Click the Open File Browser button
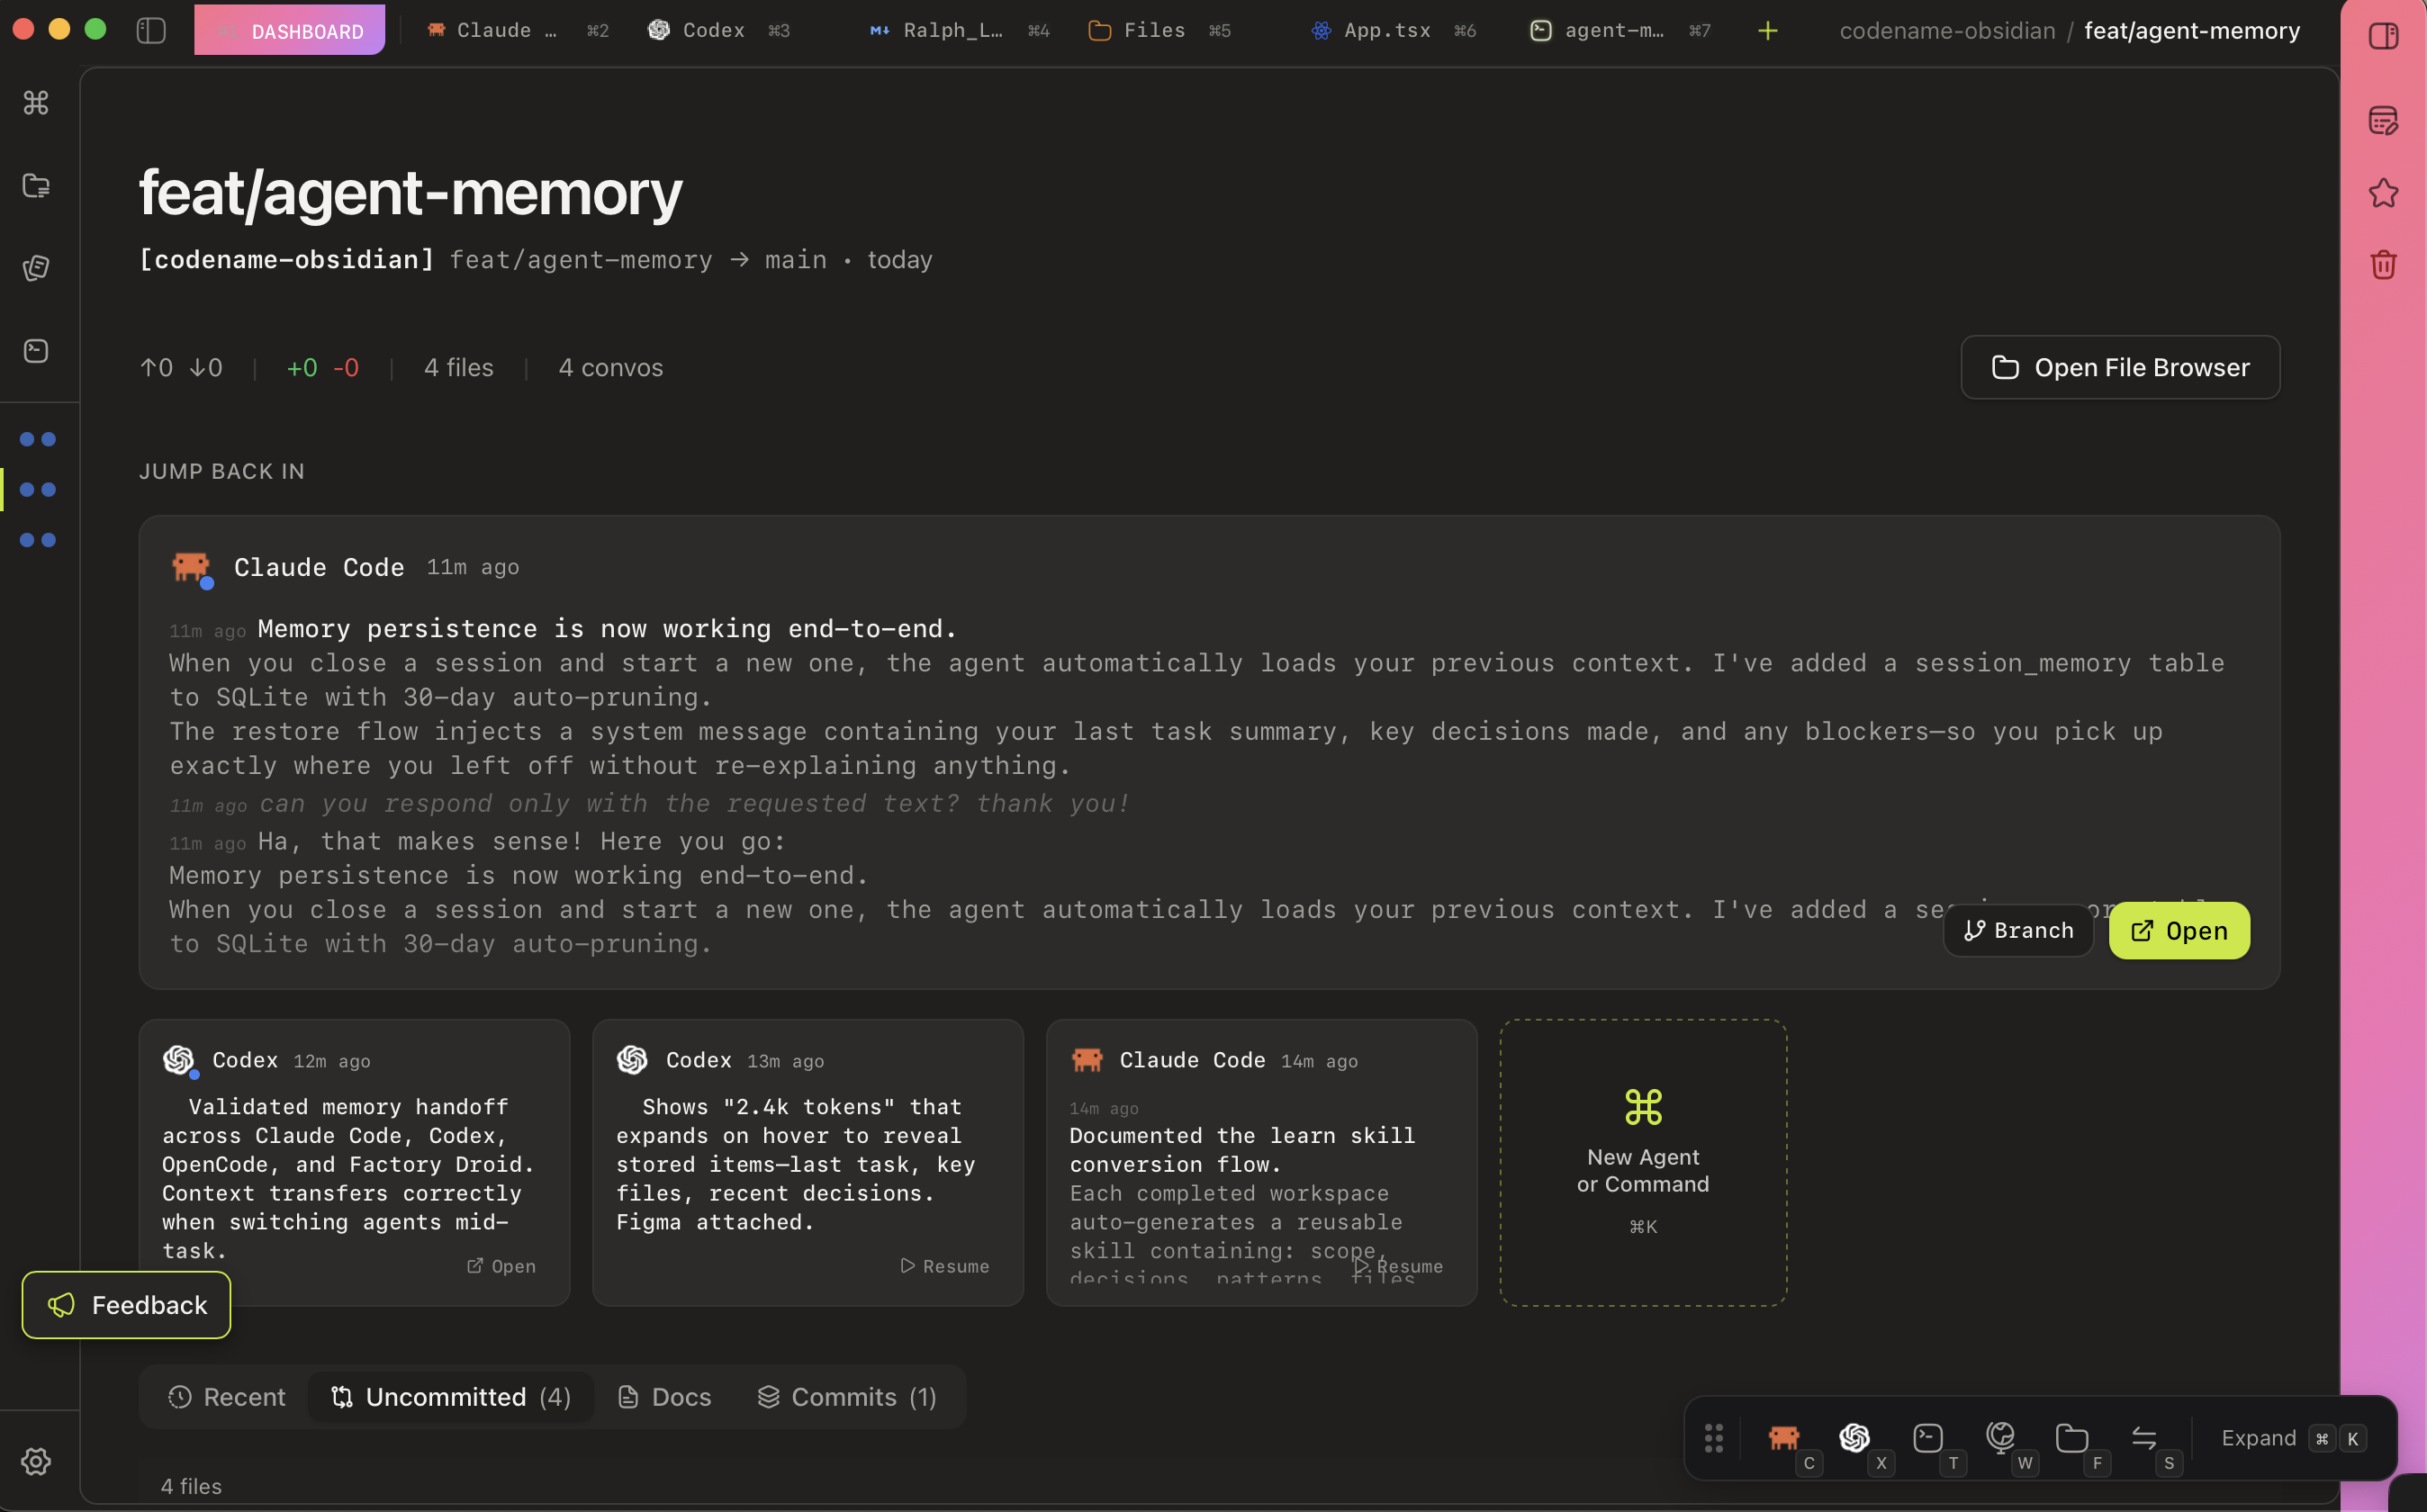The width and height of the screenshot is (2427, 1512). [x=2119, y=367]
